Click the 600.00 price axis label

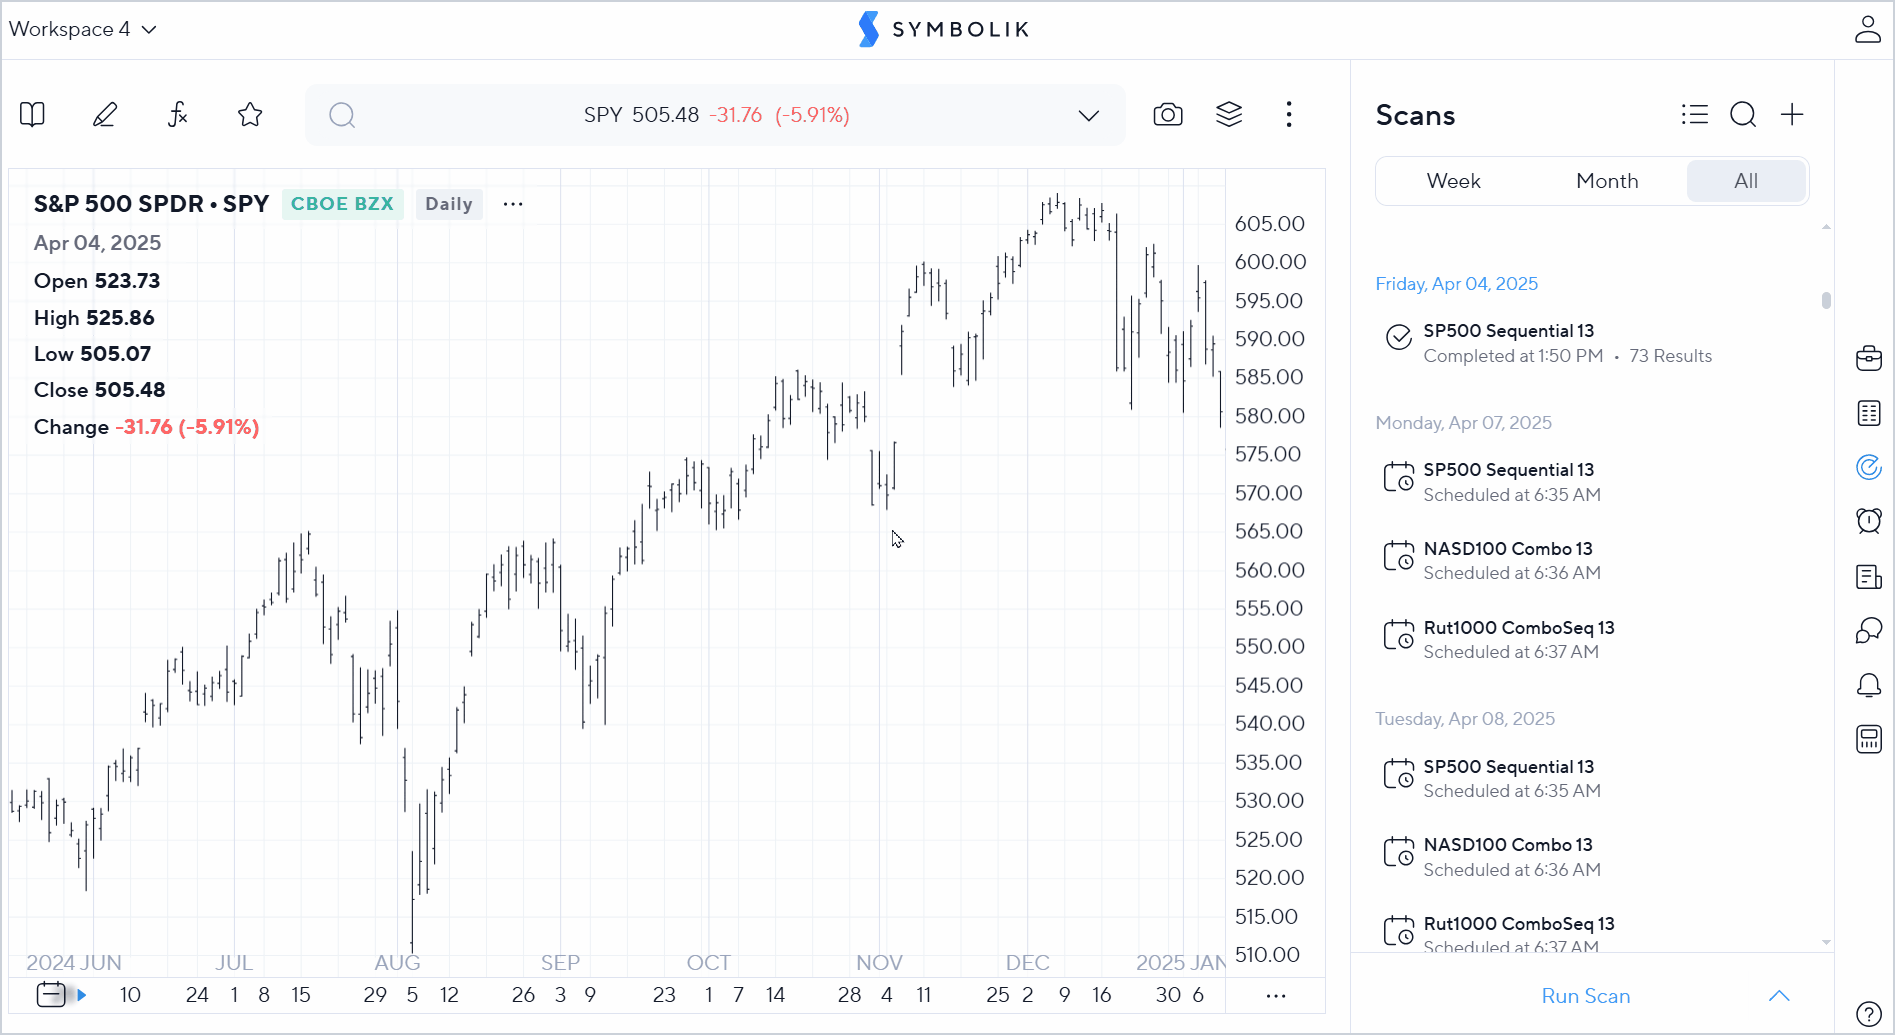tap(1270, 262)
